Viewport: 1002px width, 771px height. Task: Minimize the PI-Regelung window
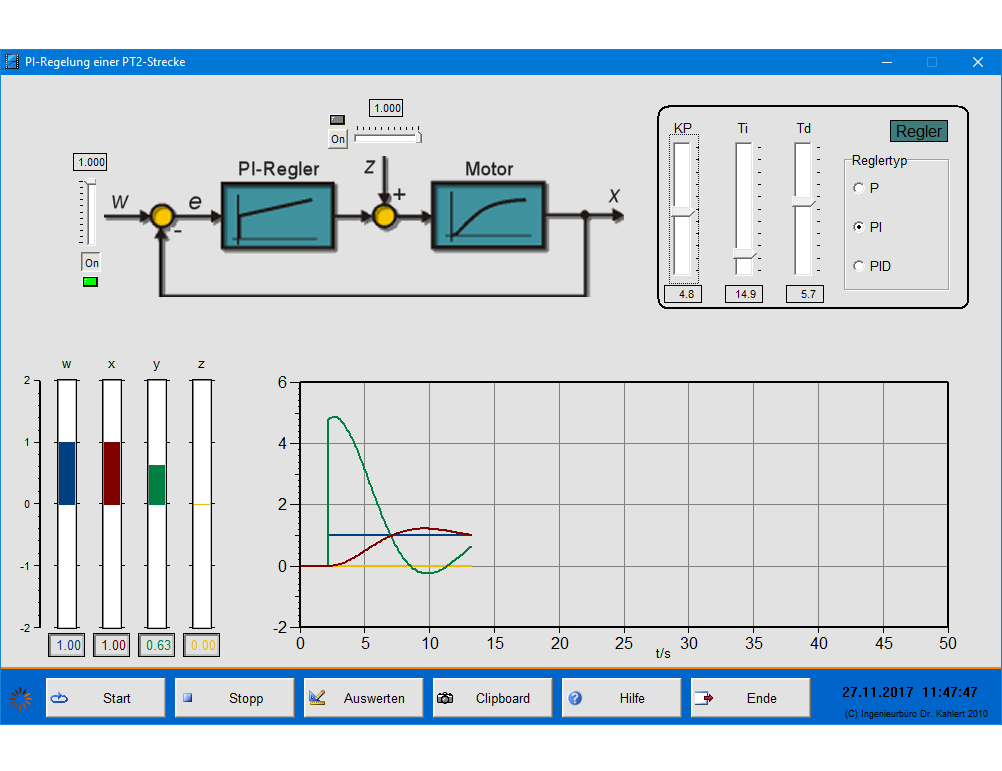pyautogui.click(x=887, y=62)
